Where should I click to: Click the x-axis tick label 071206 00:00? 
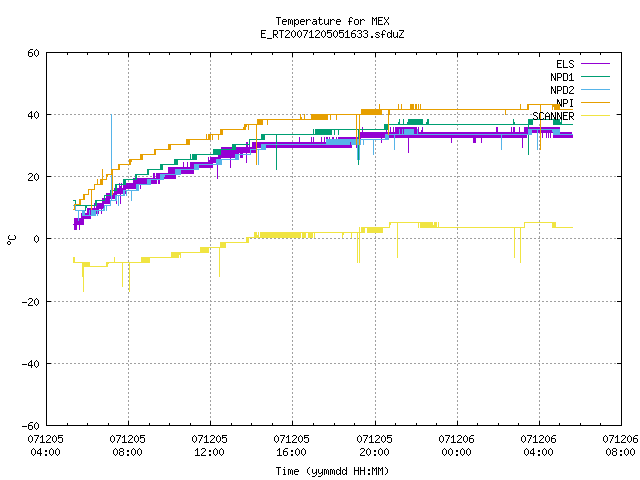pyautogui.click(x=456, y=446)
